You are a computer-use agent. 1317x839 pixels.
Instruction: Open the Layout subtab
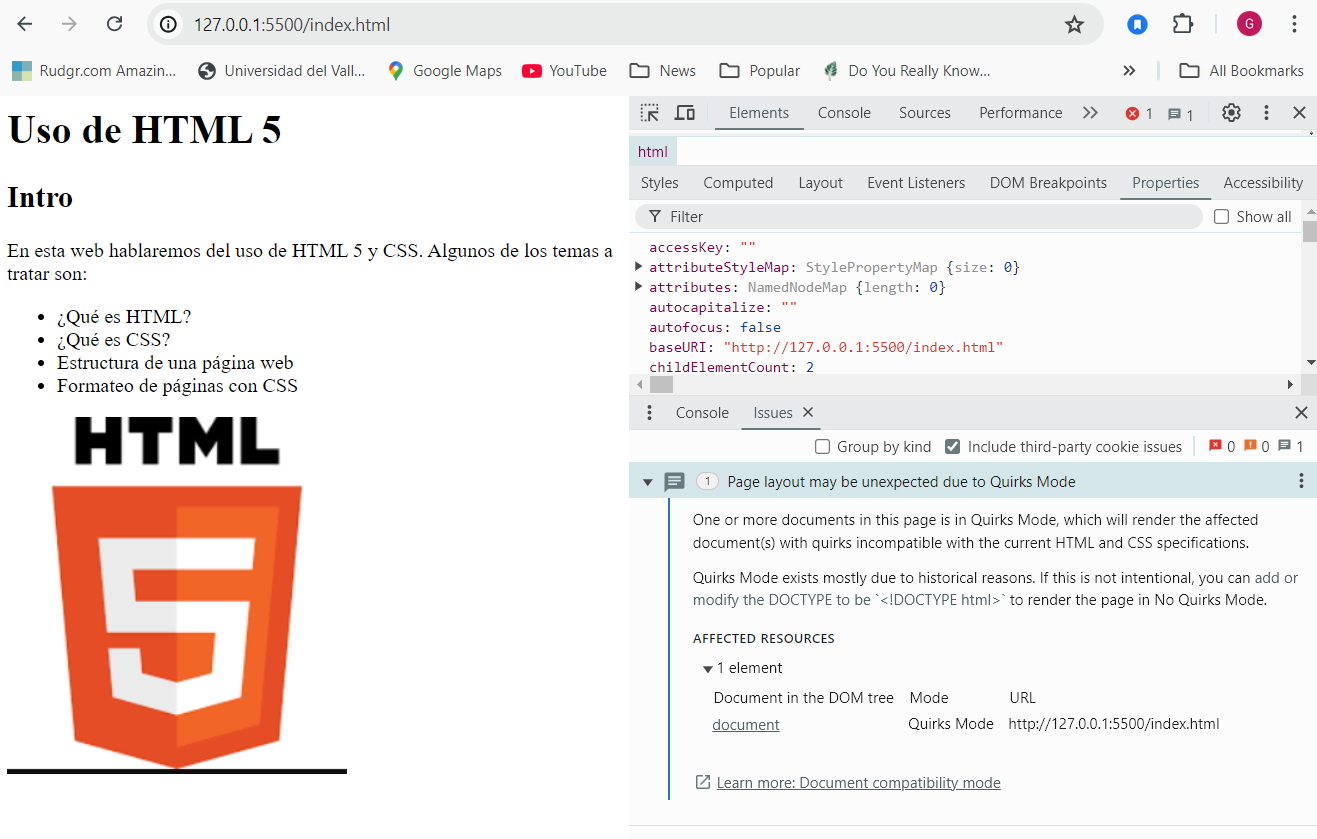tap(820, 183)
